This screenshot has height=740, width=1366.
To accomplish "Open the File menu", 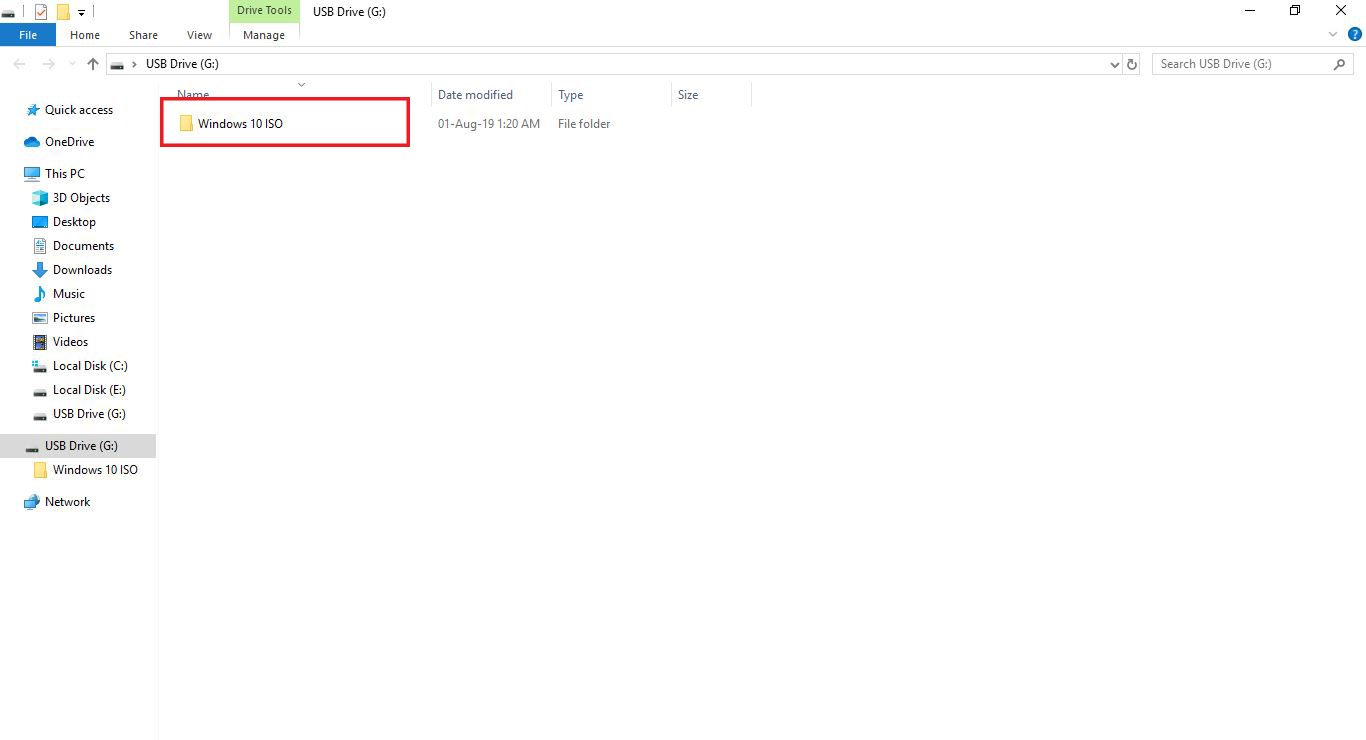I will 28,35.
